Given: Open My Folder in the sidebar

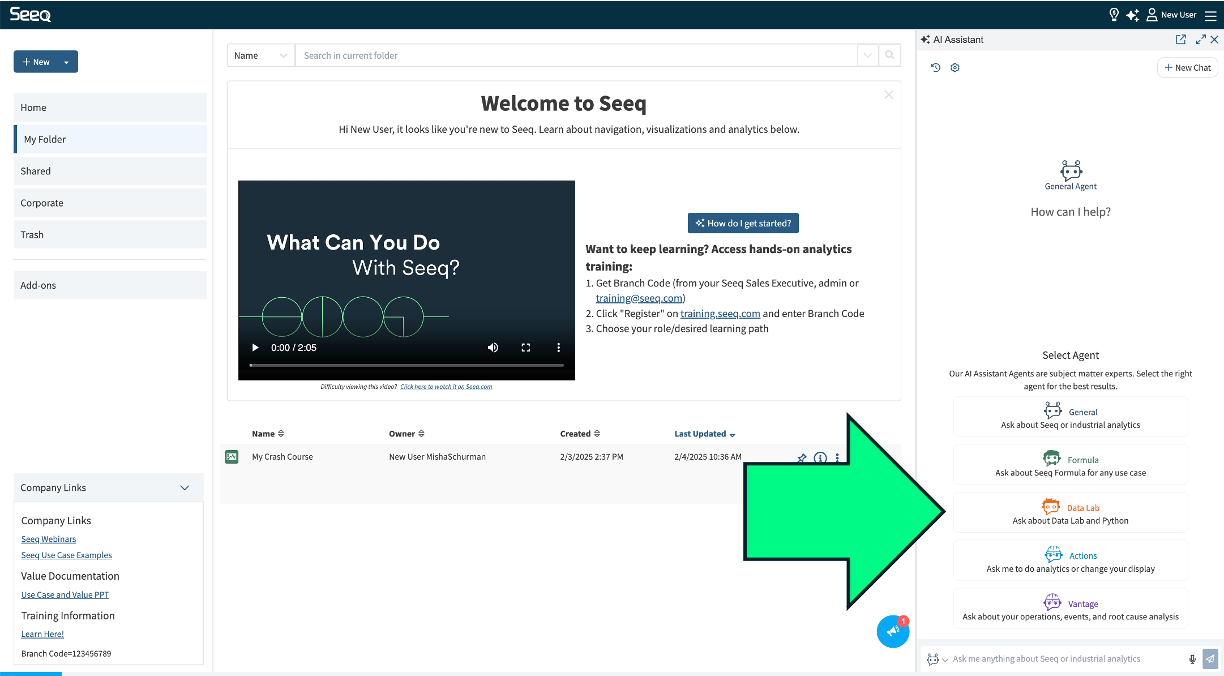Looking at the screenshot, I should pyautogui.click(x=47, y=139).
